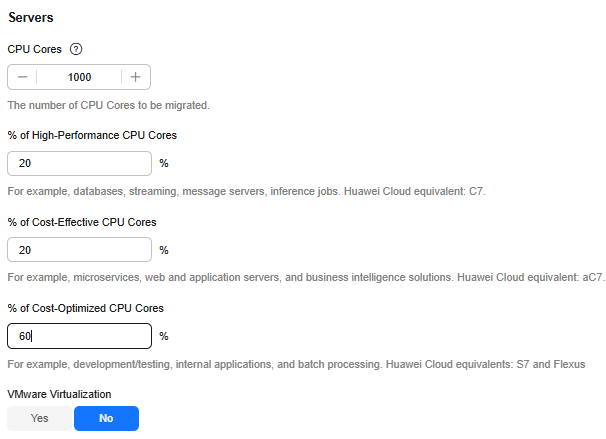Decrease CPU Cores with the minus button

pos(22,77)
